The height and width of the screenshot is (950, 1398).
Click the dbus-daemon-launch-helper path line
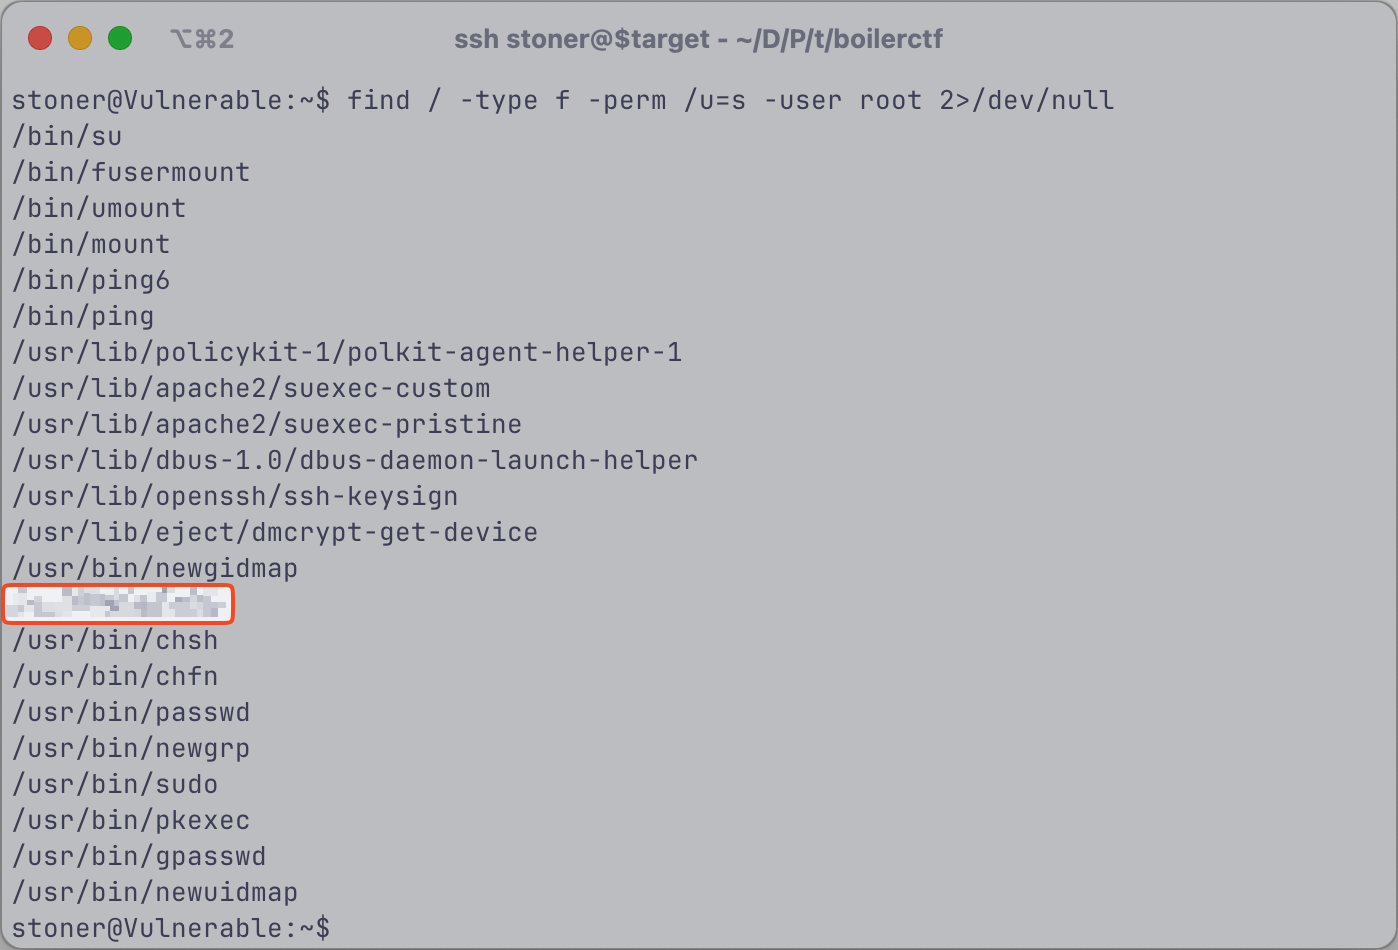pos(355,460)
